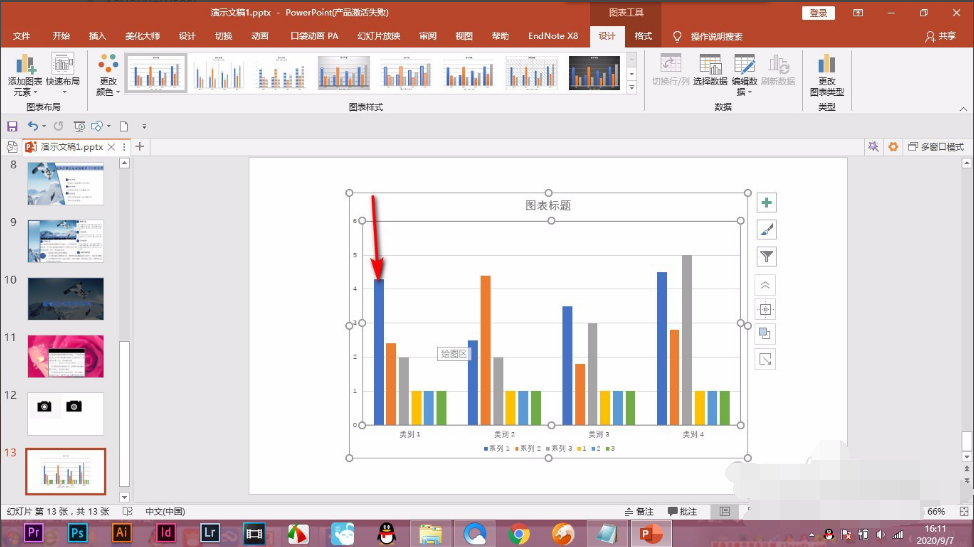The width and height of the screenshot is (974, 547).
Task: Open Illustrator from taskbar
Action: (x=122, y=533)
